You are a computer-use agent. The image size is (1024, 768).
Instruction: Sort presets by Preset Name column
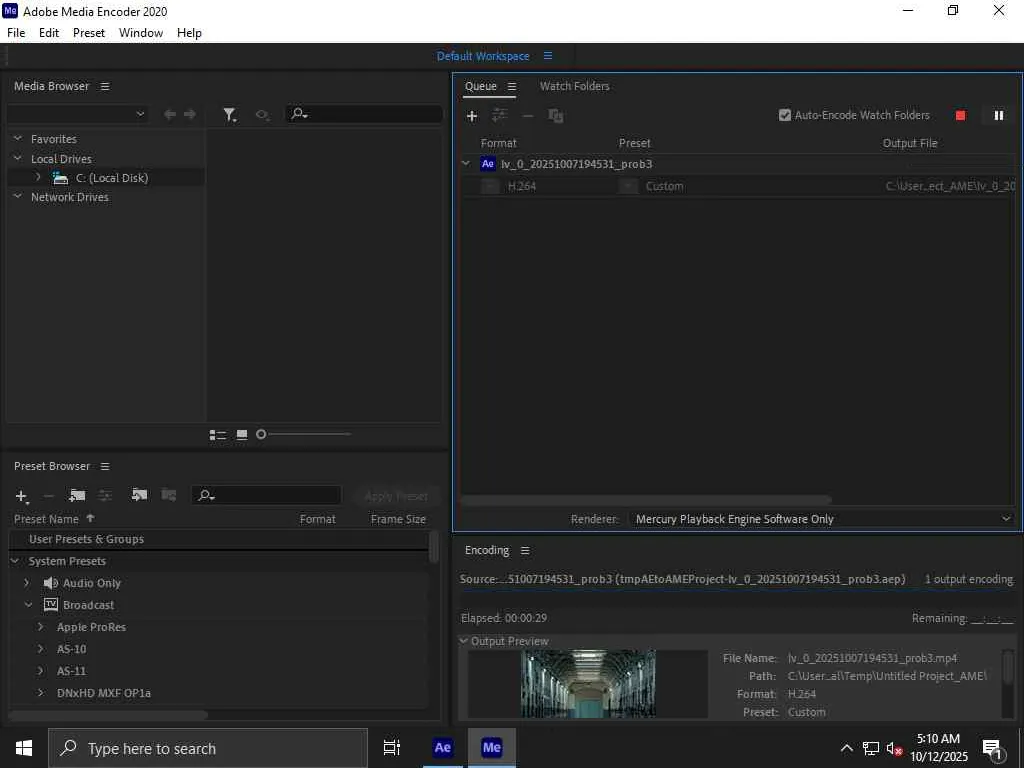click(54, 519)
